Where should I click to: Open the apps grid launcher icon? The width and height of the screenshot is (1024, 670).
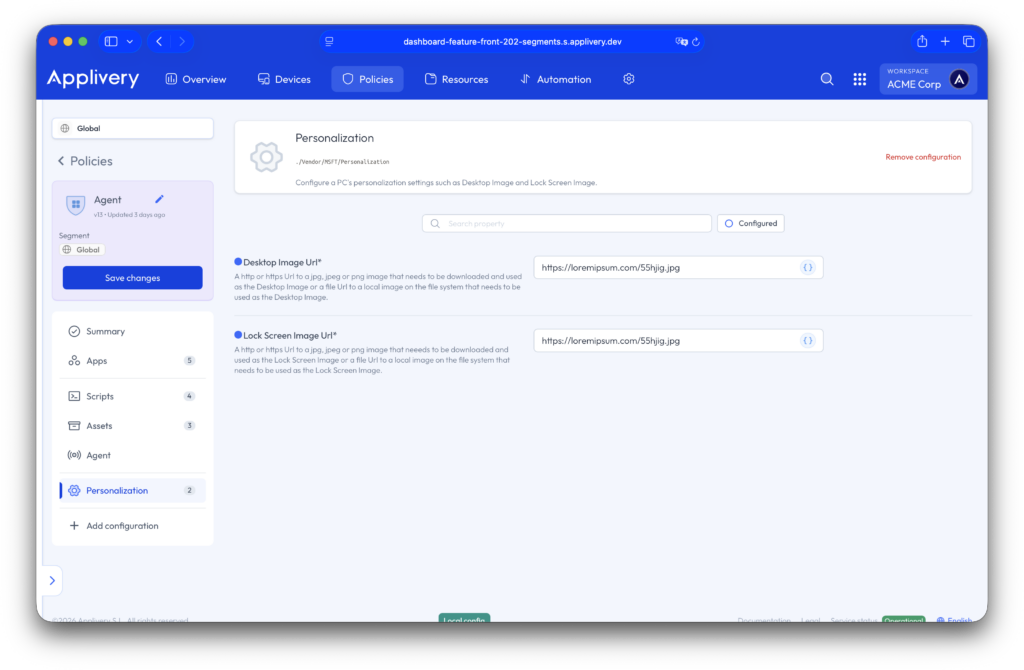pyautogui.click(x=859, y=79)
